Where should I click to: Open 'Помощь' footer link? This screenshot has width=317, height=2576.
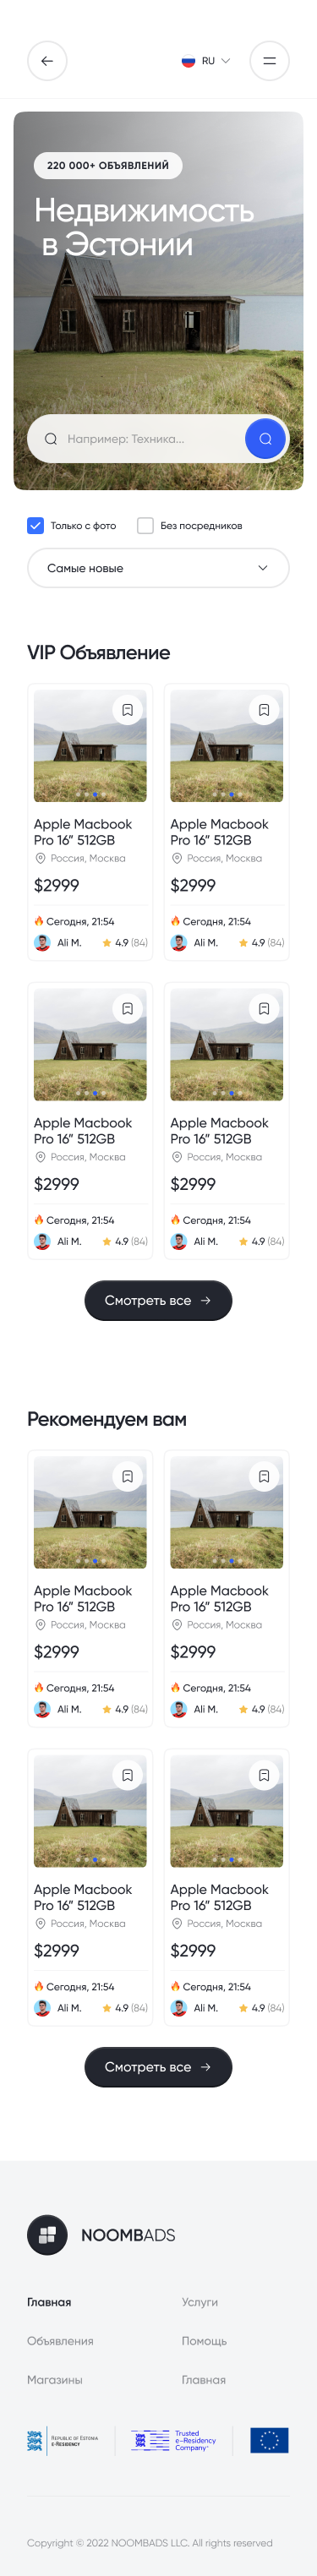click(204, 2341)
